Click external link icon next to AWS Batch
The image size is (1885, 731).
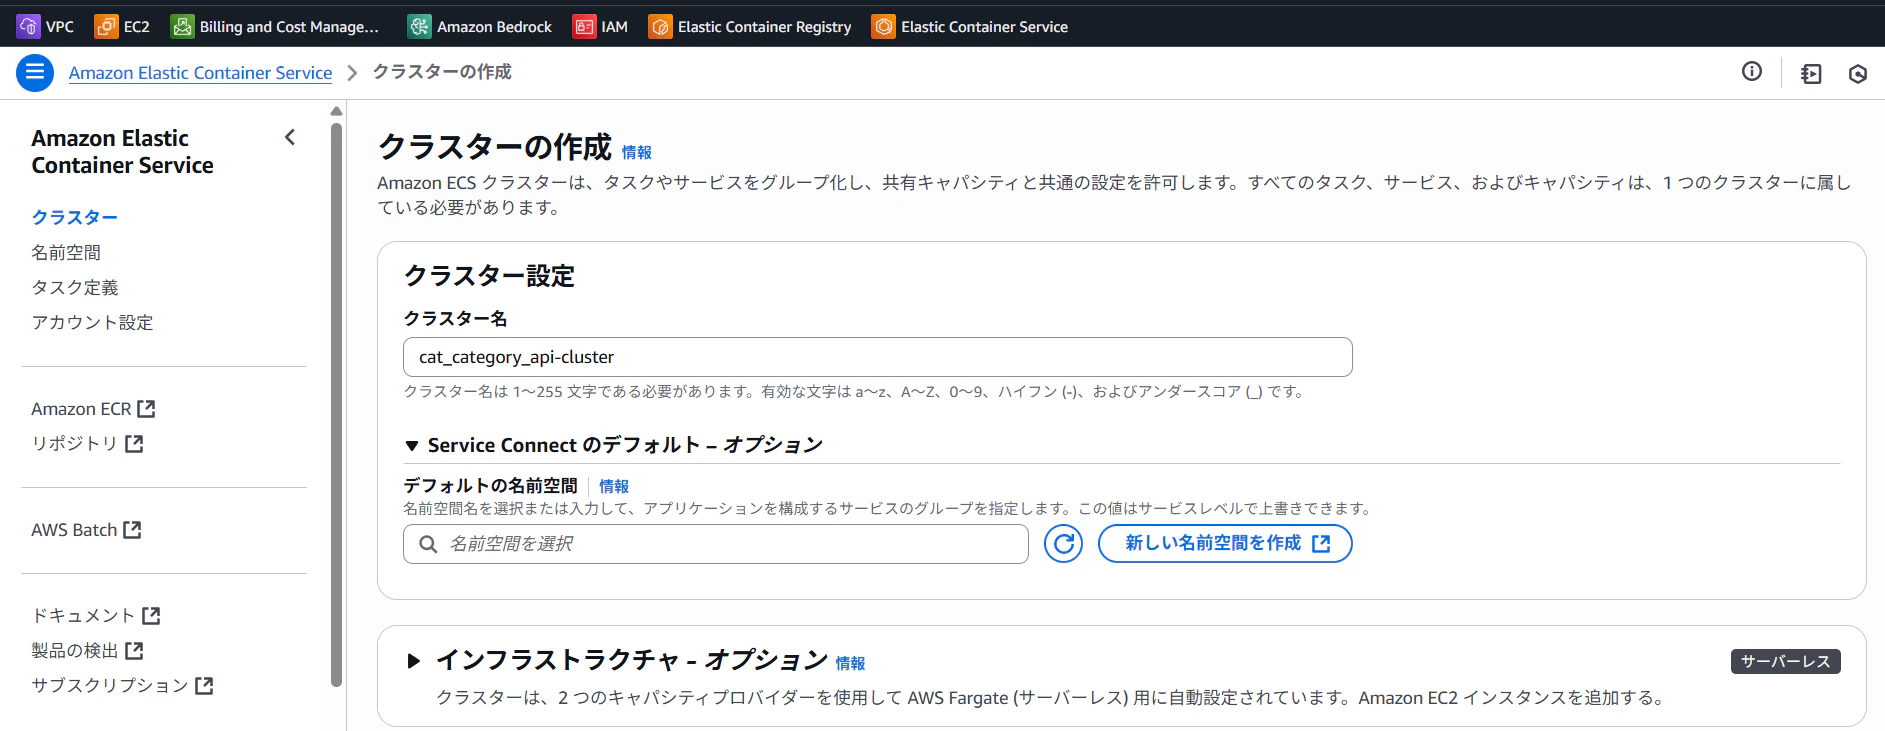tap(132, 529)
